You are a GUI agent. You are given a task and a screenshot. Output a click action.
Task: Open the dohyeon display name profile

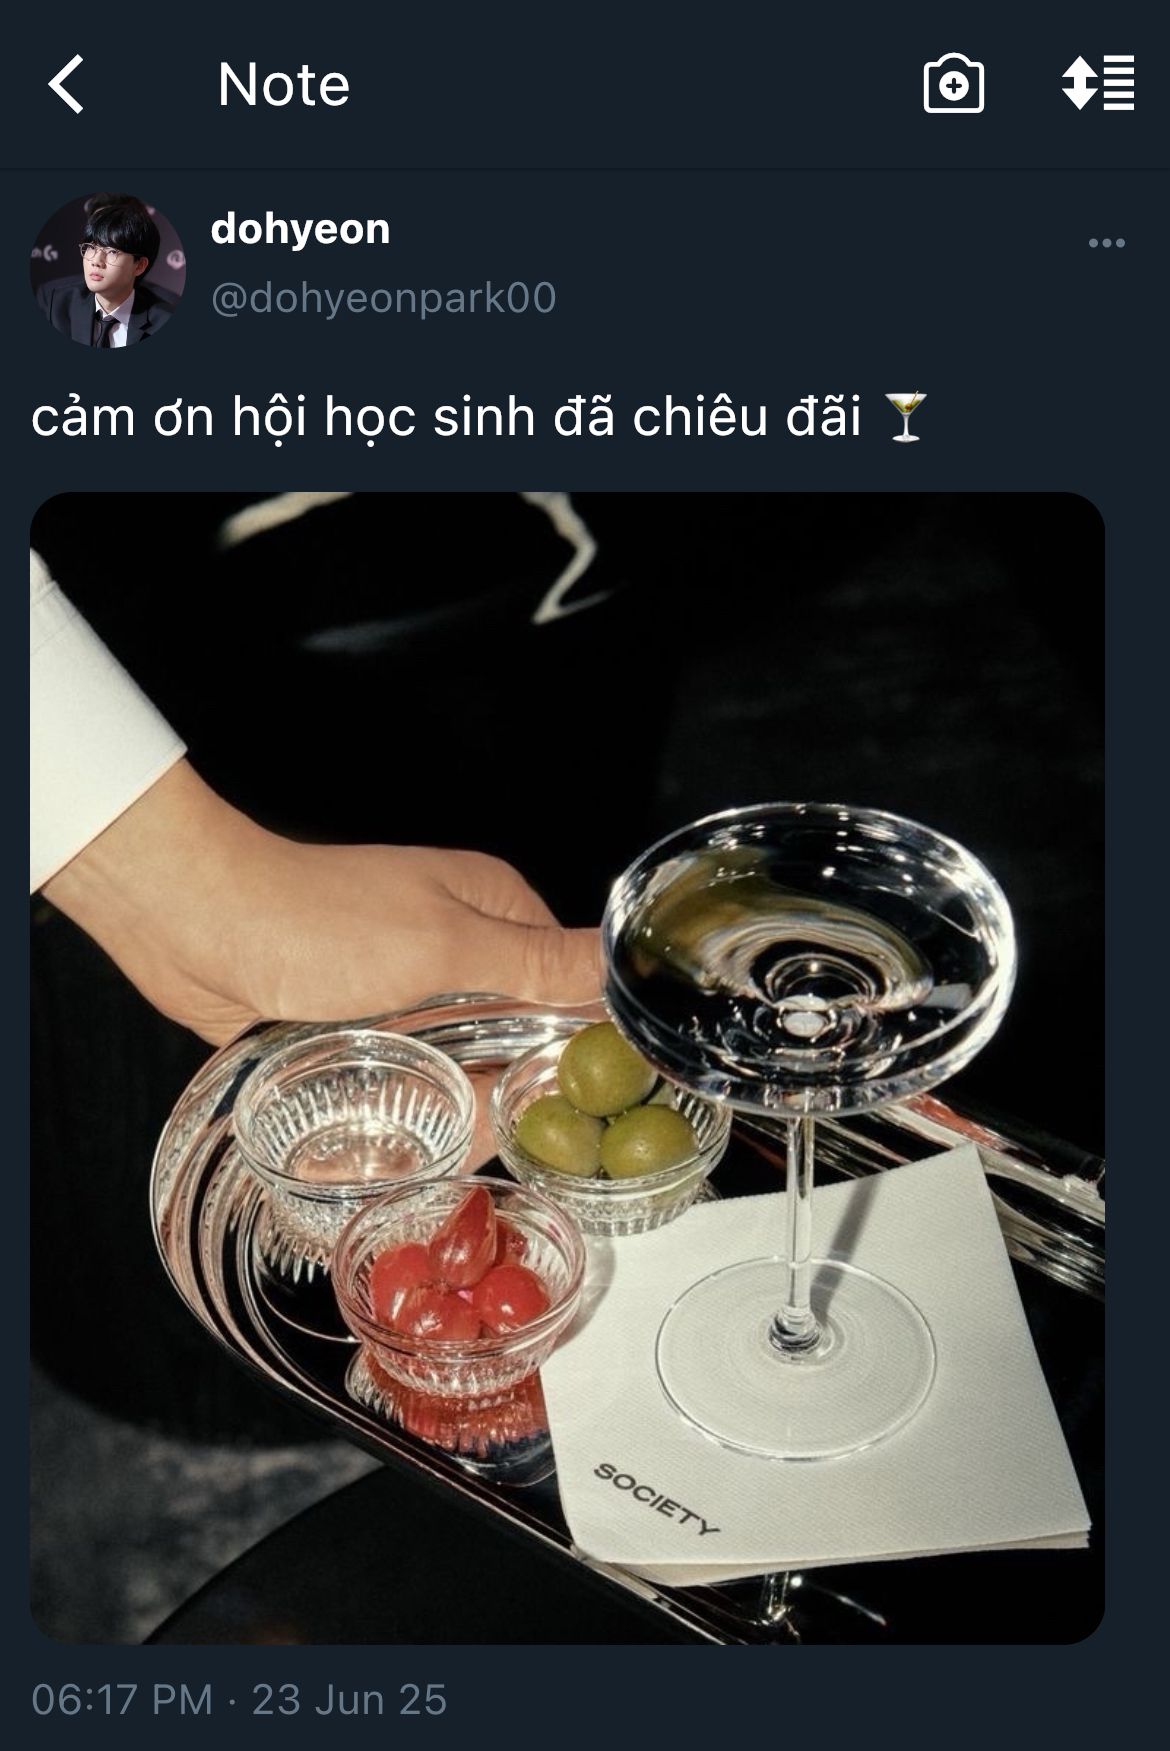[300, 229]
